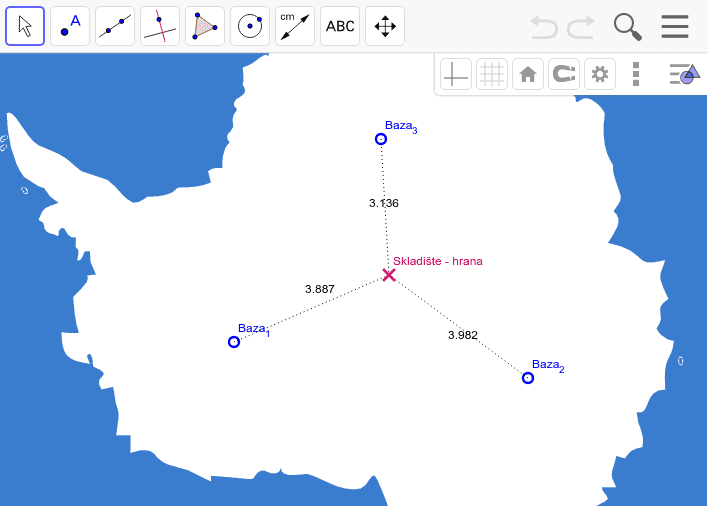Open the search magnifier

pos(628,27)
